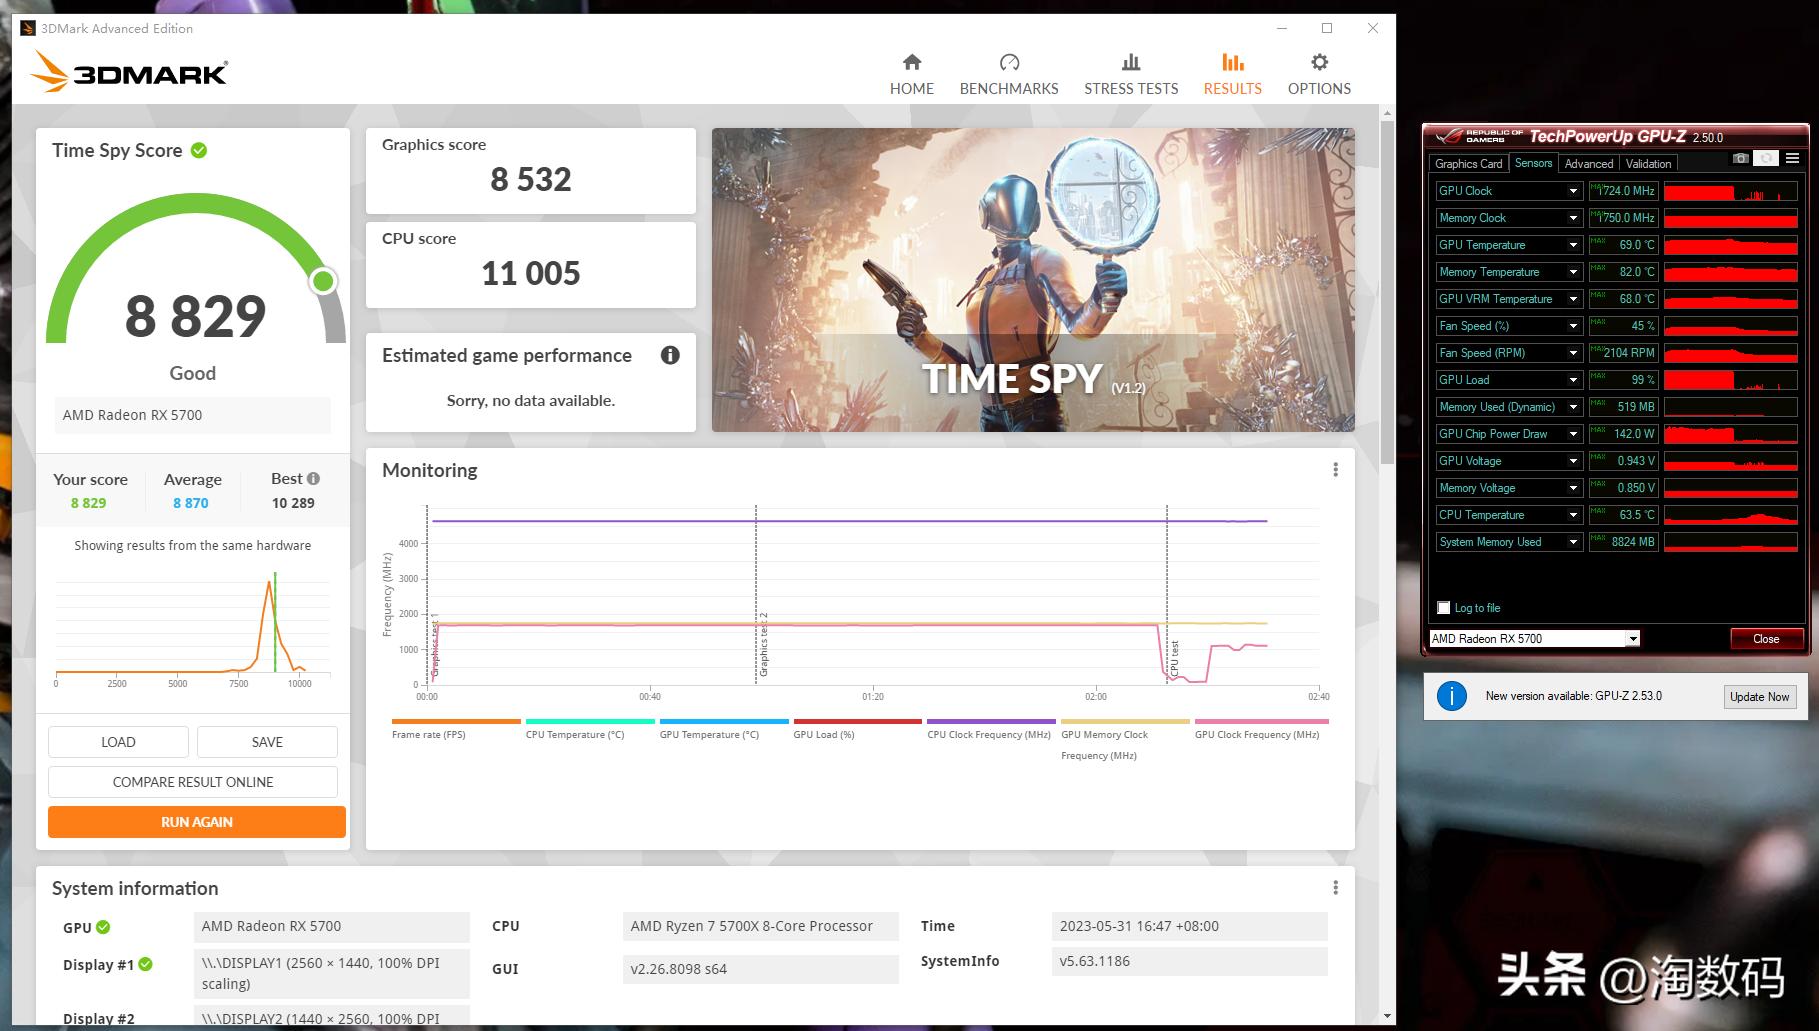This screenshot has width=1819, height=1031.
Task: Enable the Log to file checkbox
Action: [1443, 608]
